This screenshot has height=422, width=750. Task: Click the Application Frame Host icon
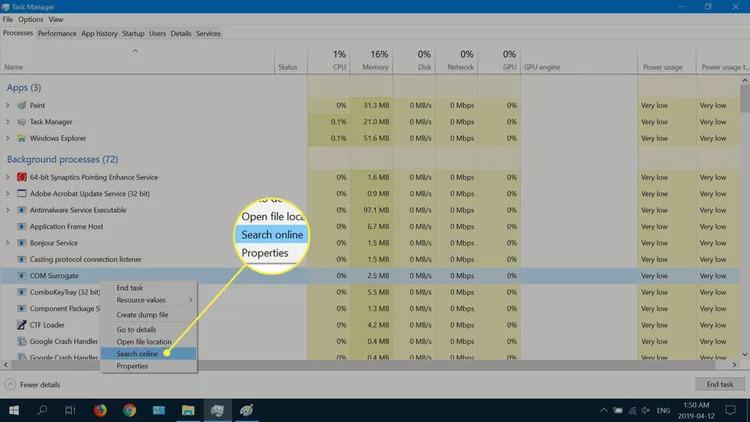[x=22, y=226]
